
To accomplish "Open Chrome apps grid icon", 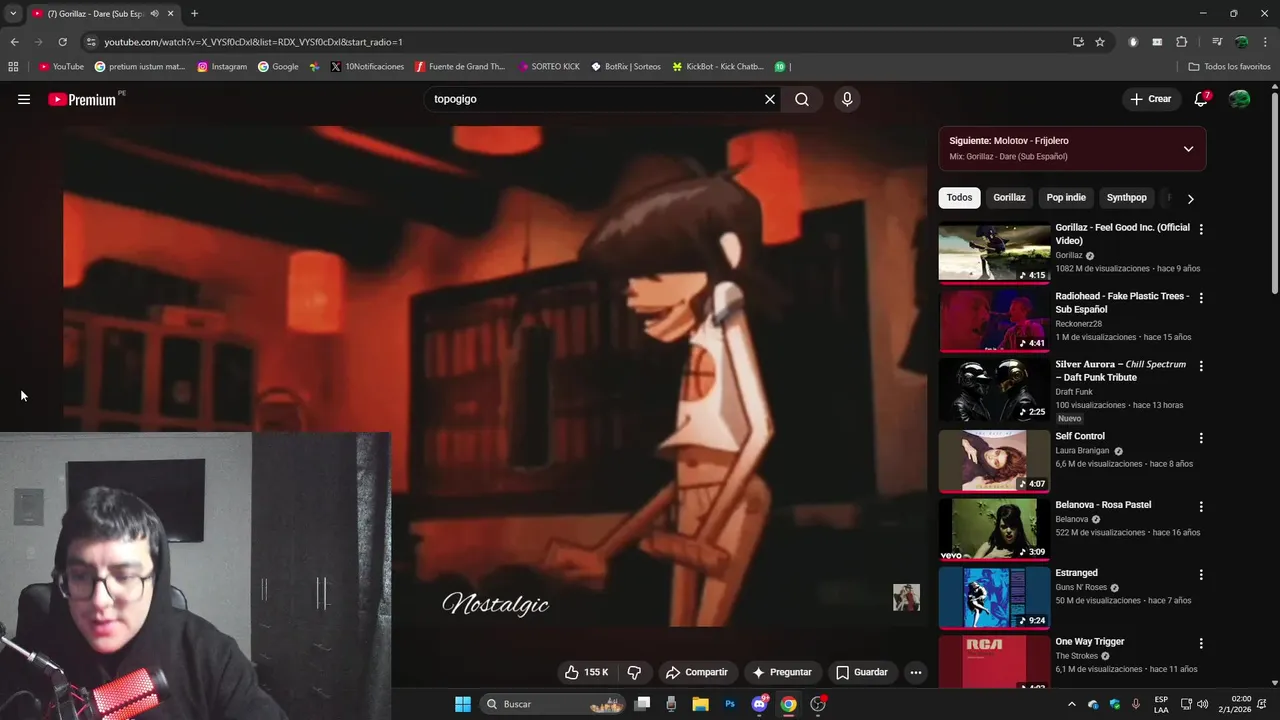I will (x=13, y=66).
